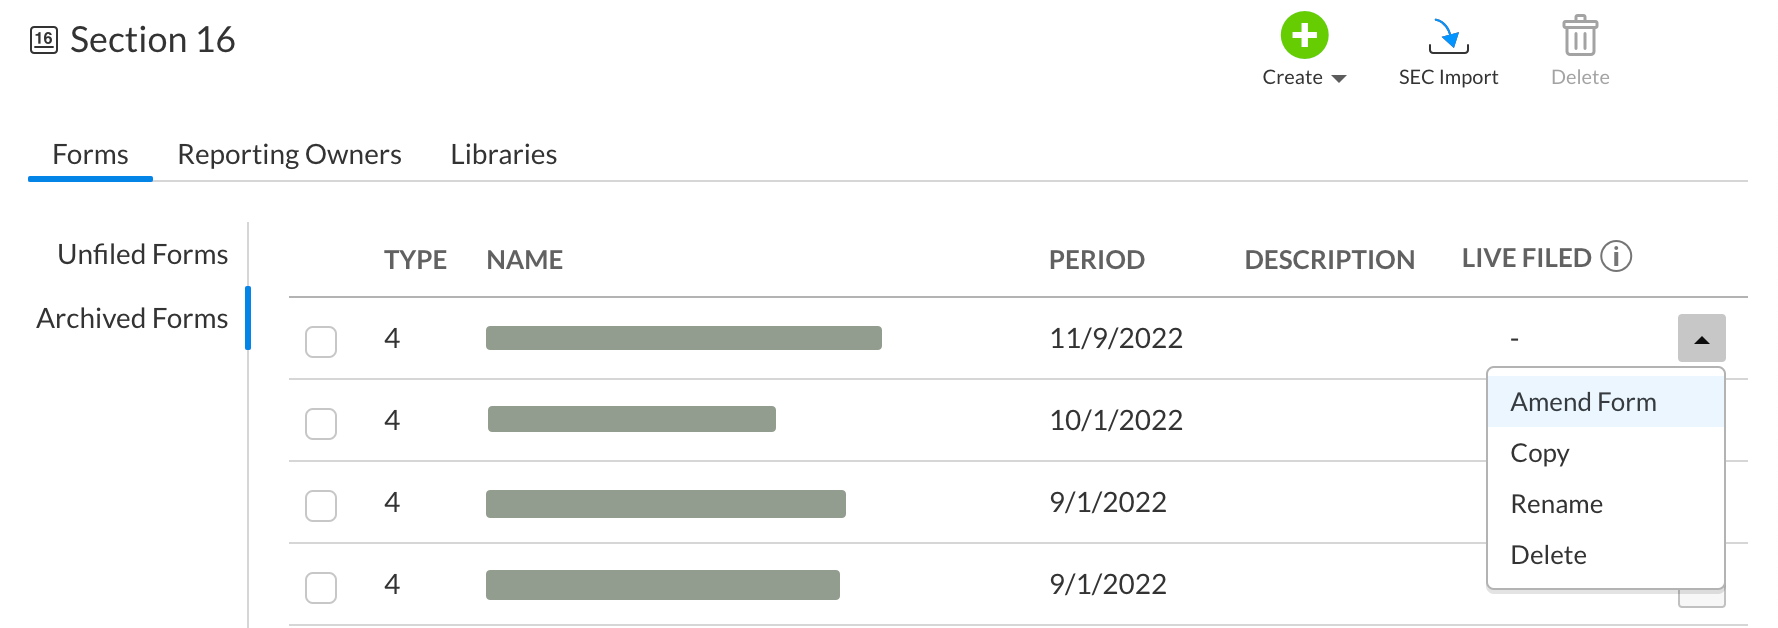
Task: Choose Amend Form from the menu
Action: [1583, 402]
